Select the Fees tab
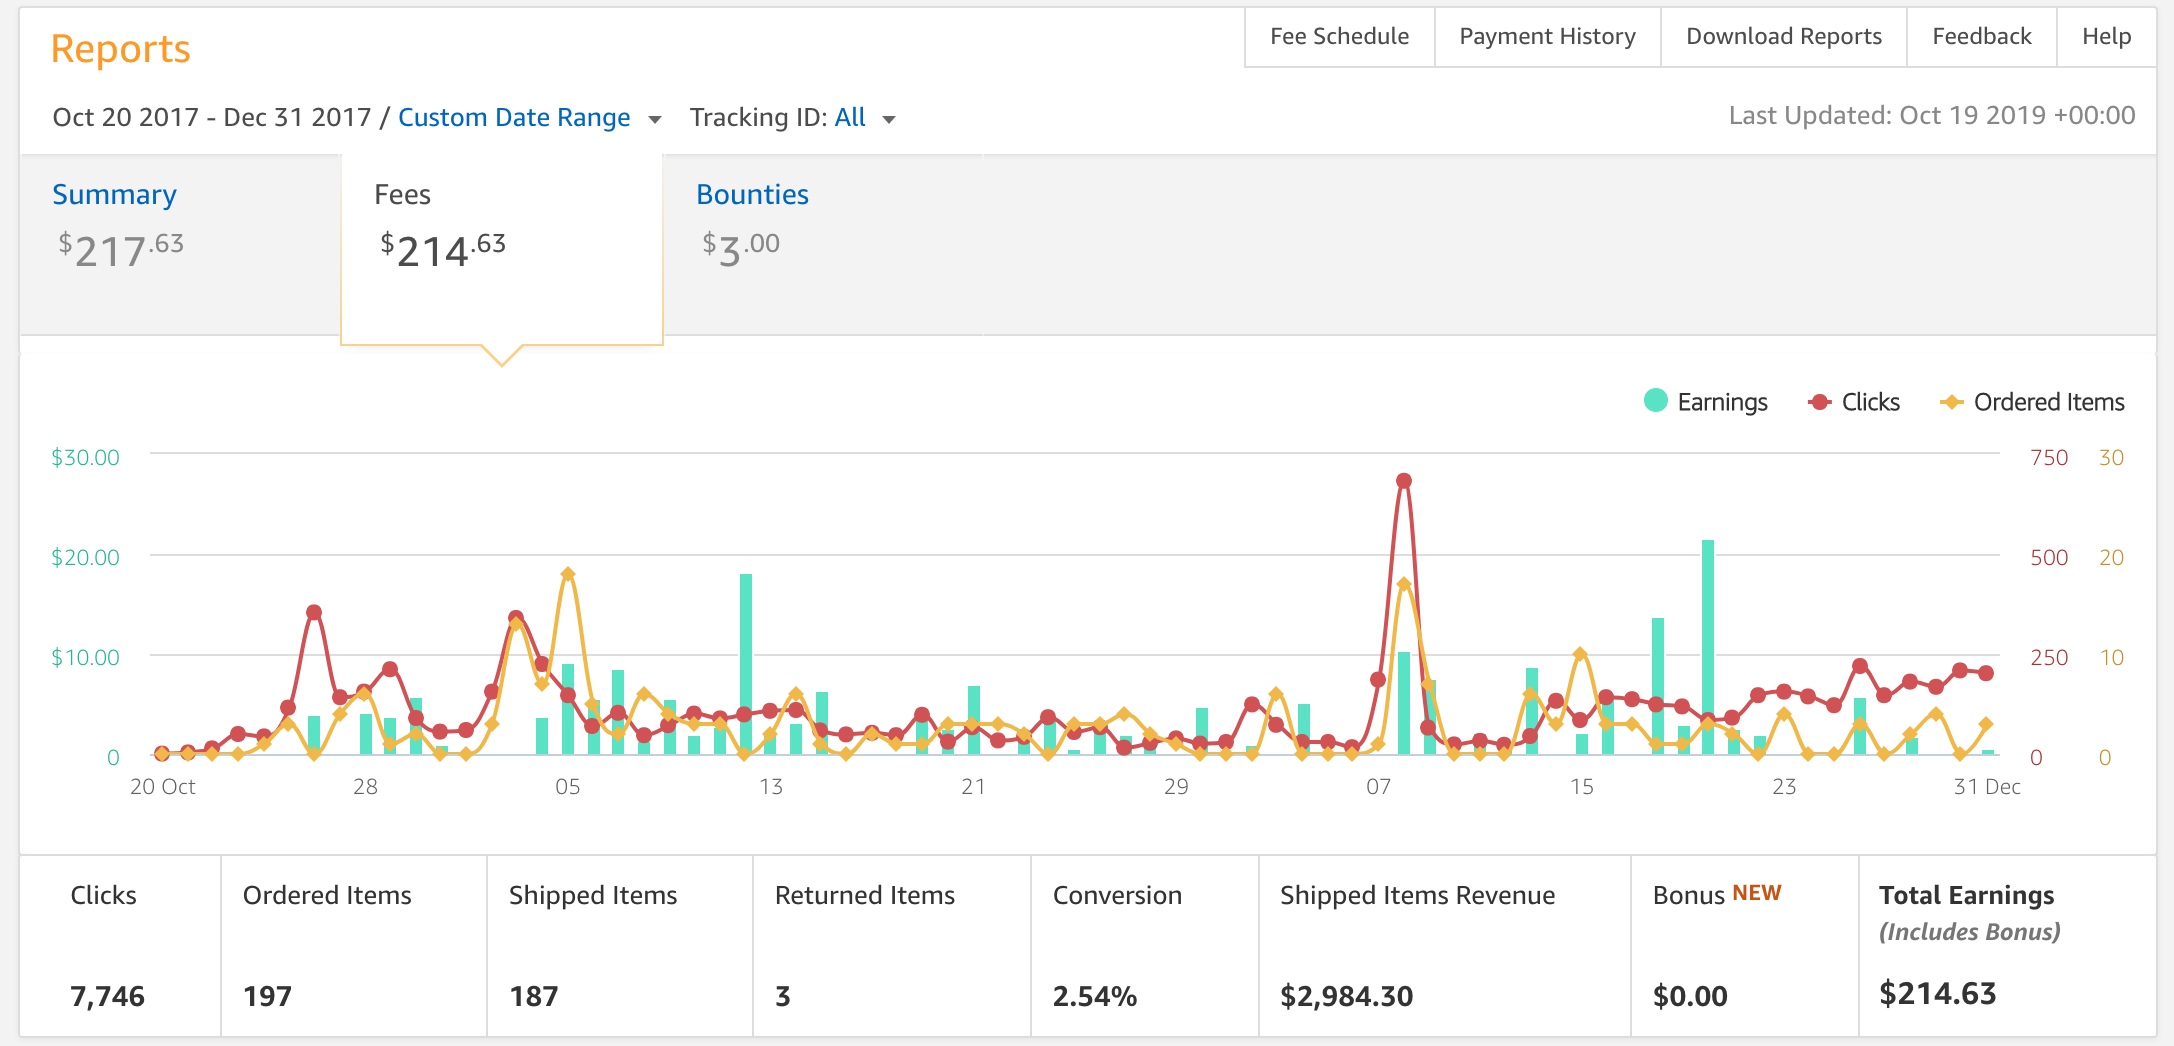The width and height of the screenshot is (2174, 1046). 402,194
